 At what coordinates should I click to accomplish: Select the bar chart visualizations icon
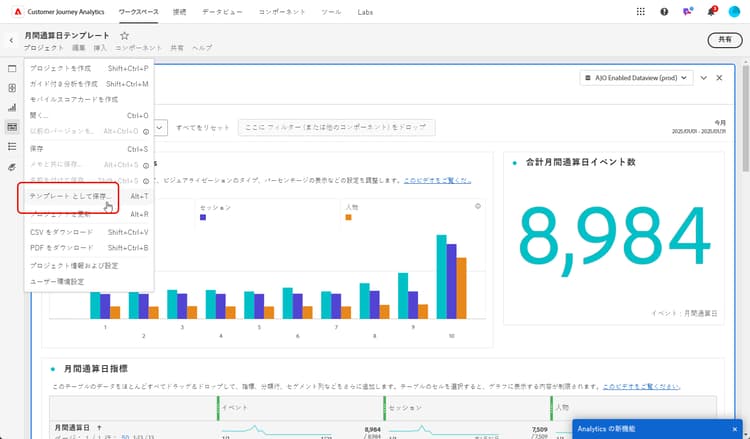[x=12, y=108]
